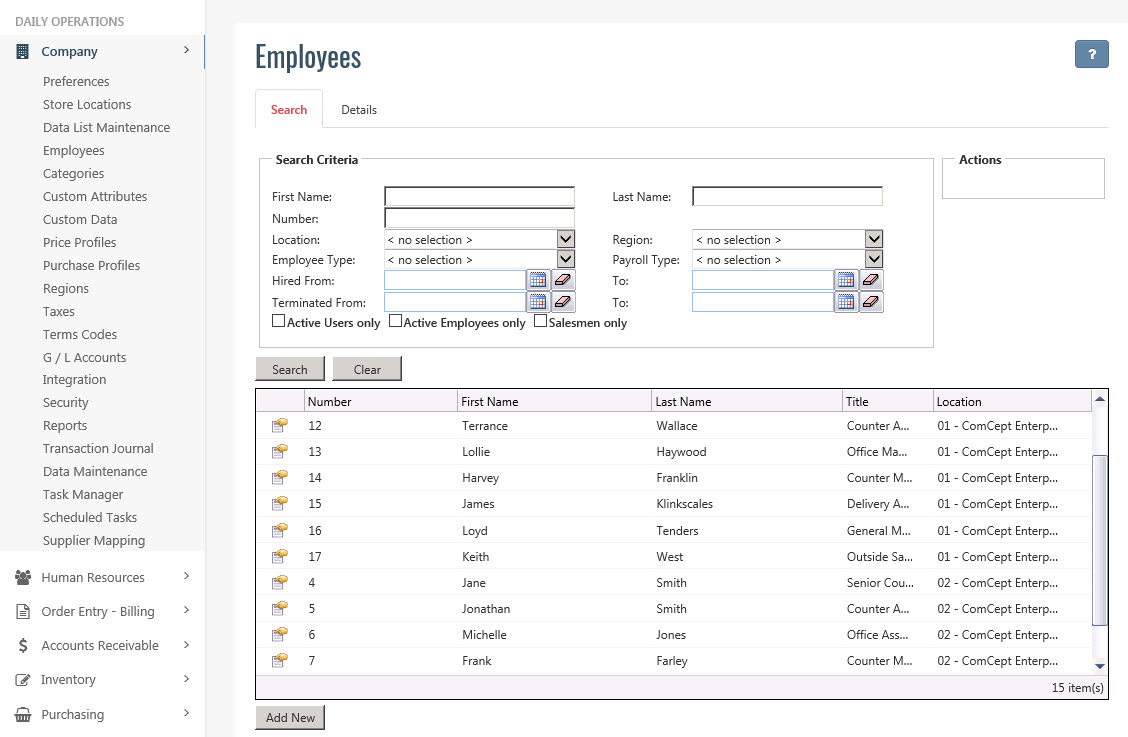Image resolution: width=1128 pixels, height=737 pixels.
Task: Enable the Active Users only checkbox
Action: pyautogui.click(x=279, y=322)
